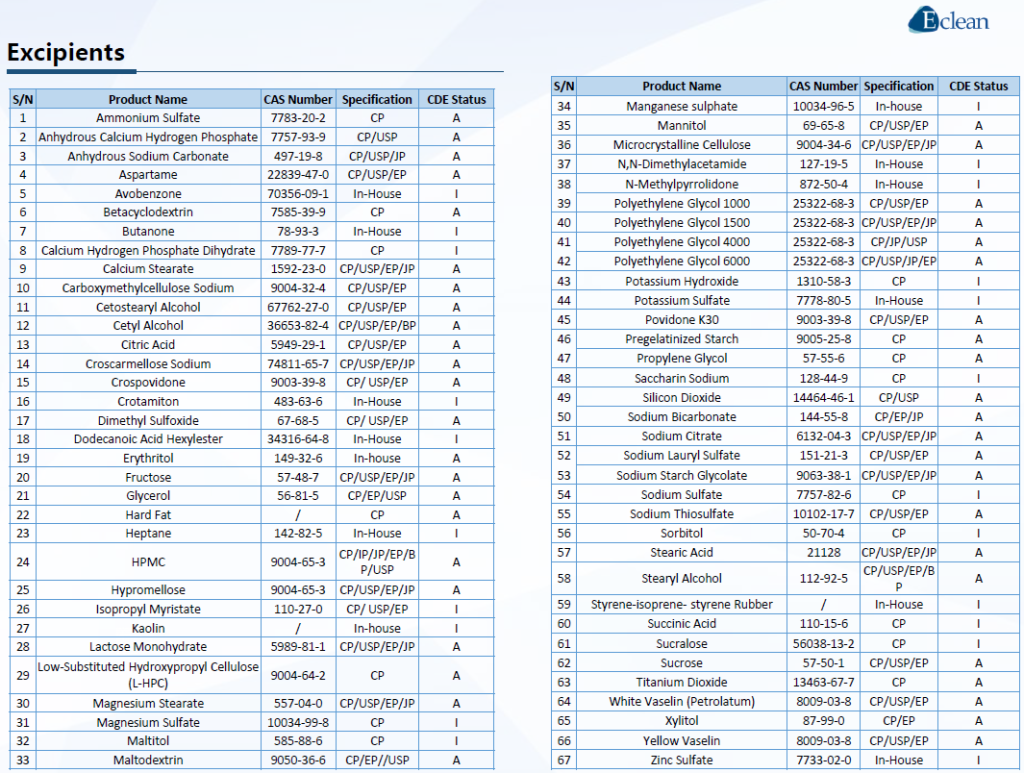Click the Kaolin product name
1024x773 pixels.
pyautogui.click(x=148, y=629)
